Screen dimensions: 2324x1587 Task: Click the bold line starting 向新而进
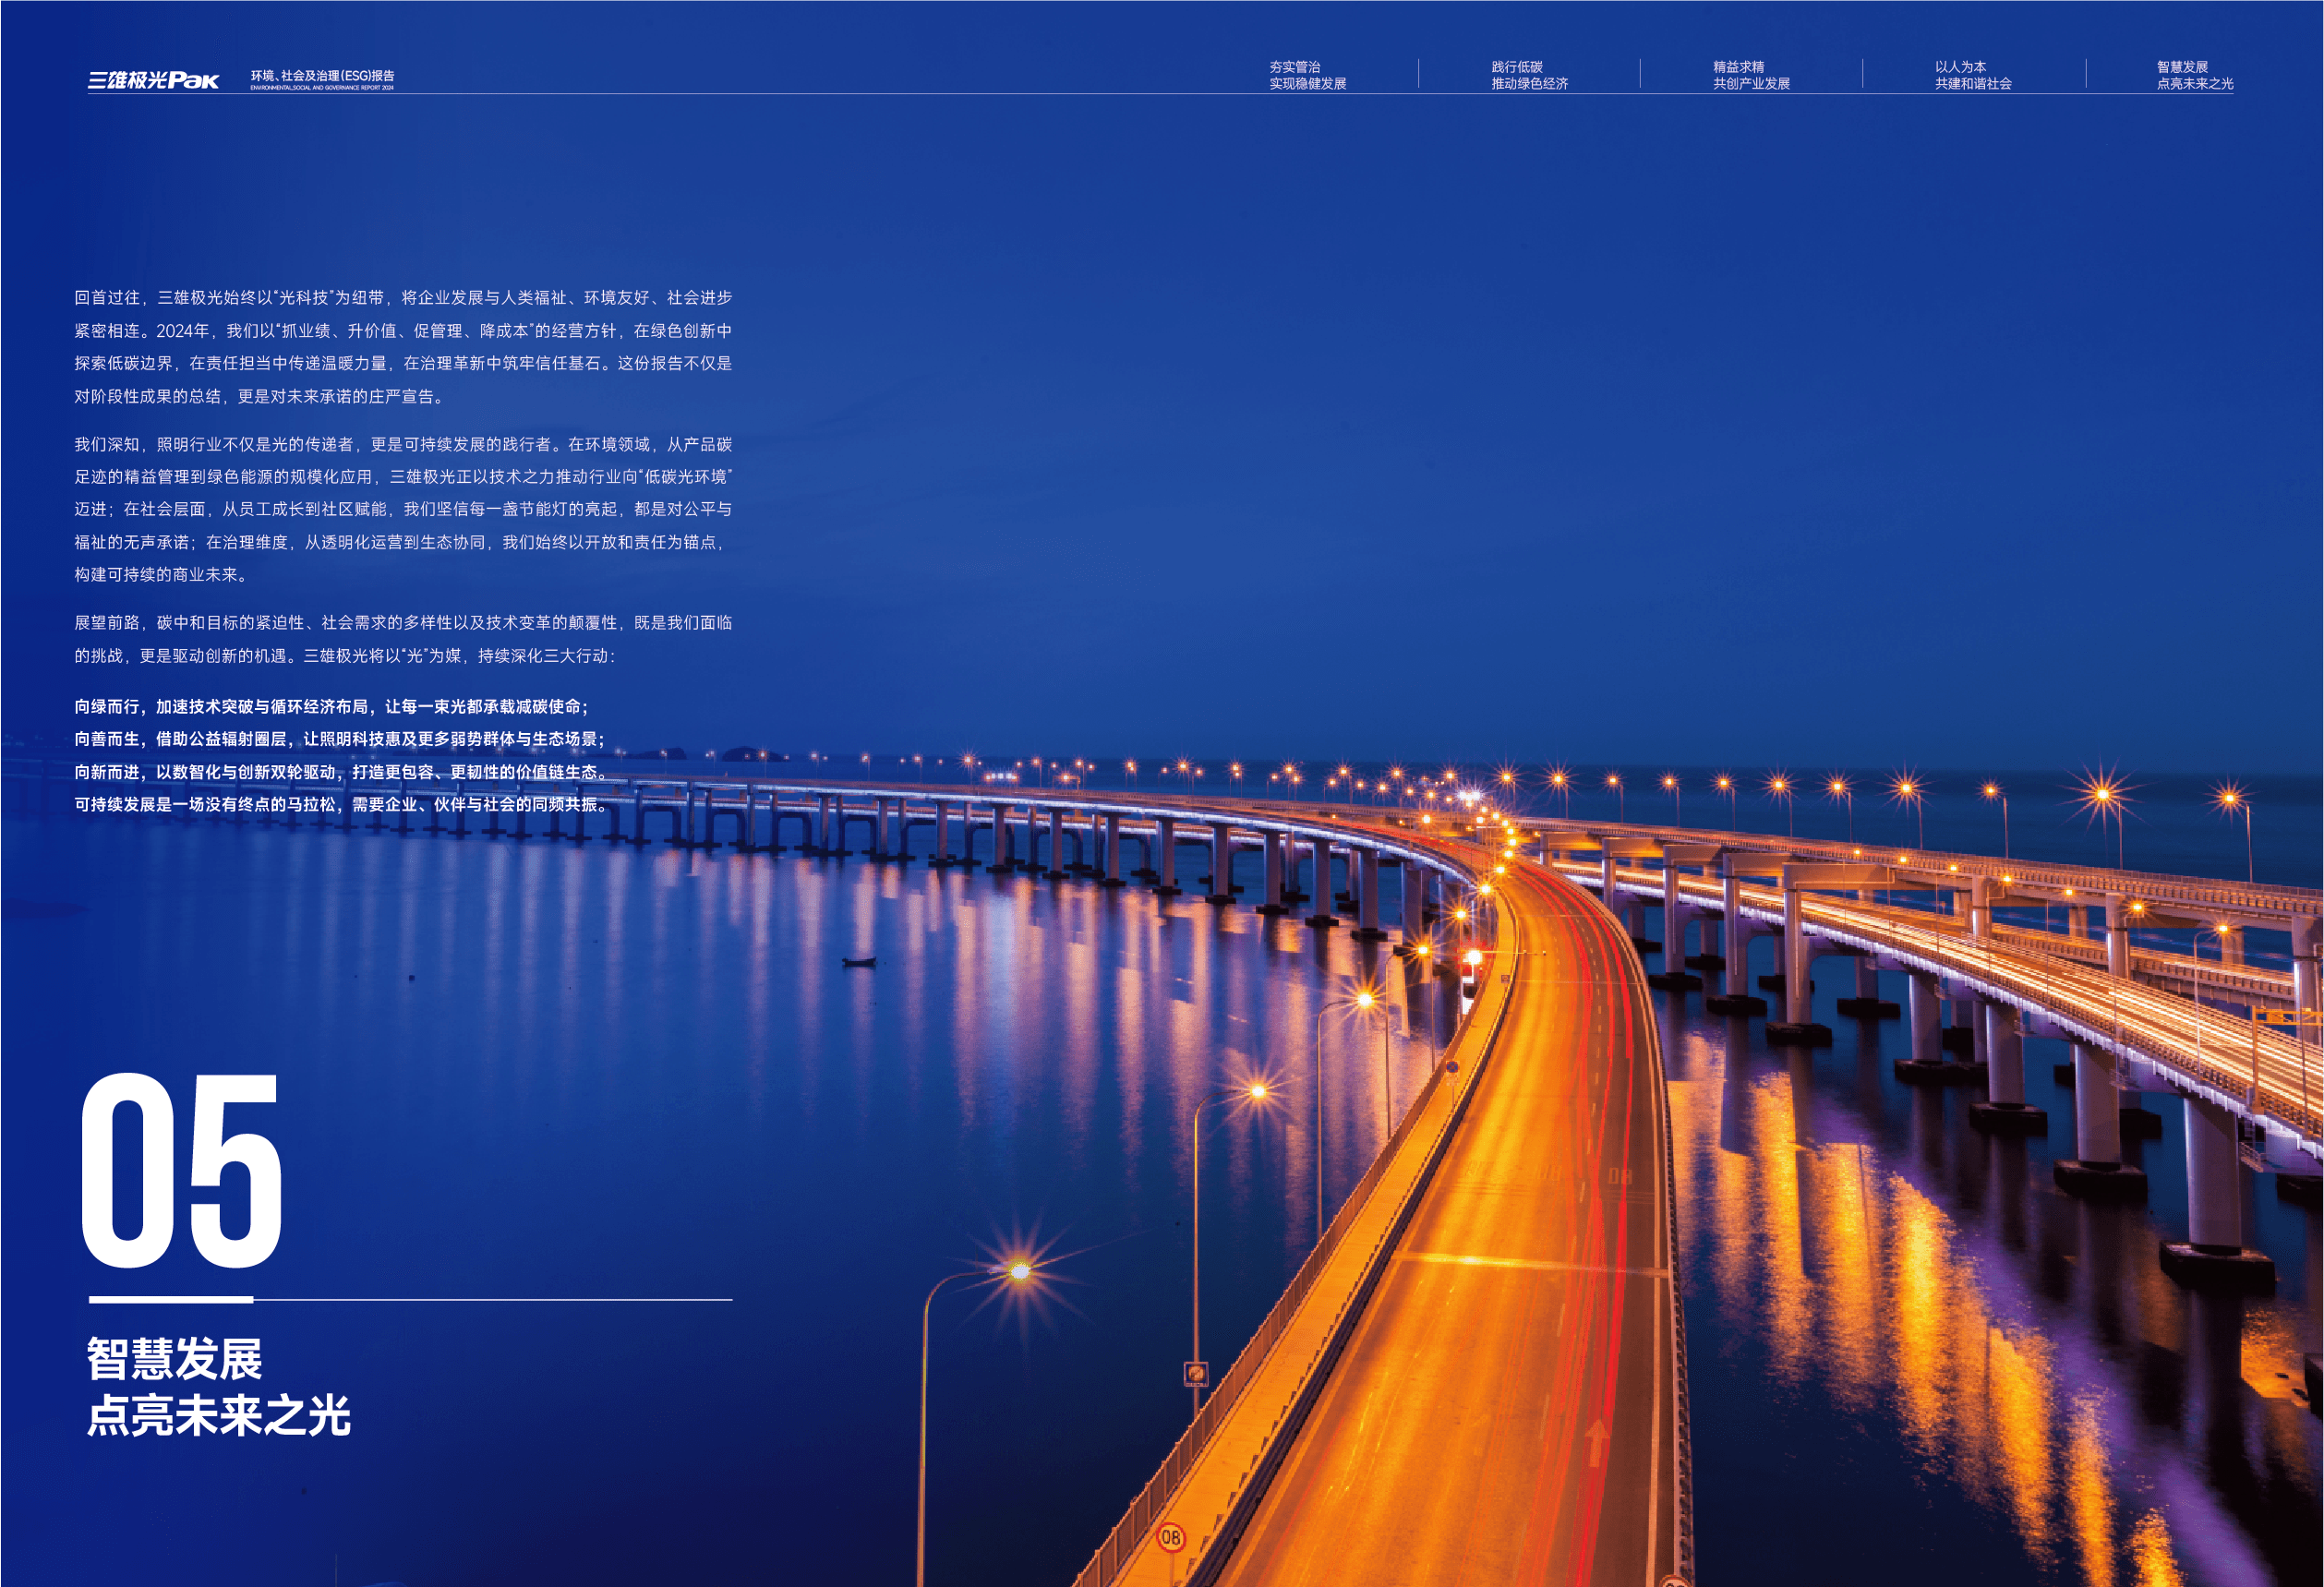[x=339, y=772]
